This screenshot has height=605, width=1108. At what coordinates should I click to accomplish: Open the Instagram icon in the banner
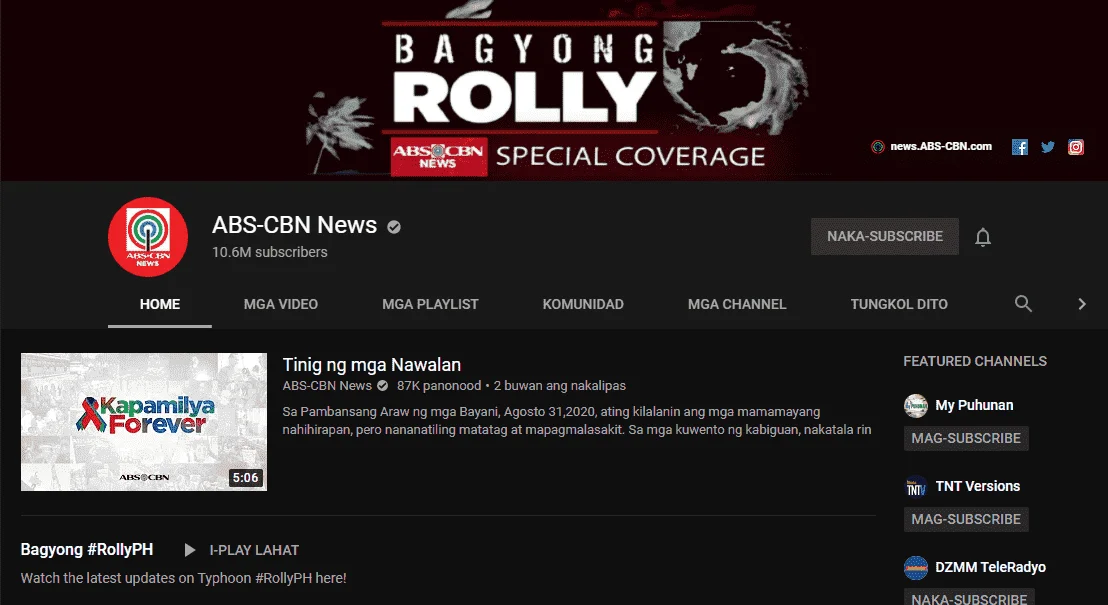[1075, 147]
